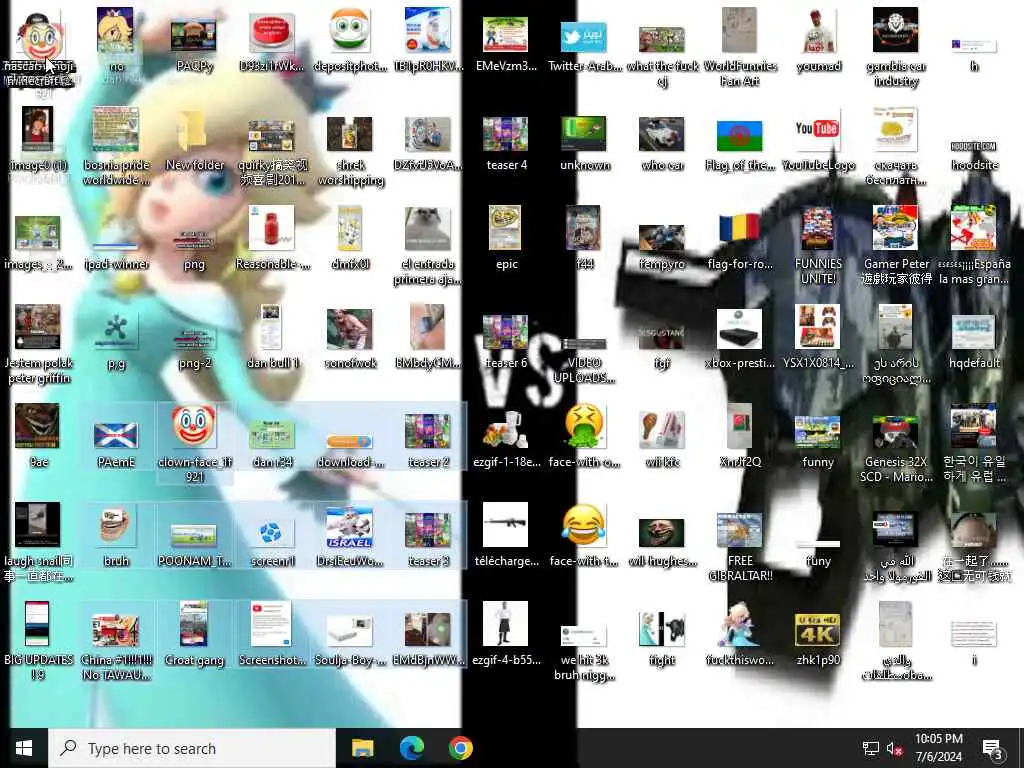The image size is (1024, 768).
Task: Click the taskbar search box
Action: pyautogui.click(x=192, y=748)
